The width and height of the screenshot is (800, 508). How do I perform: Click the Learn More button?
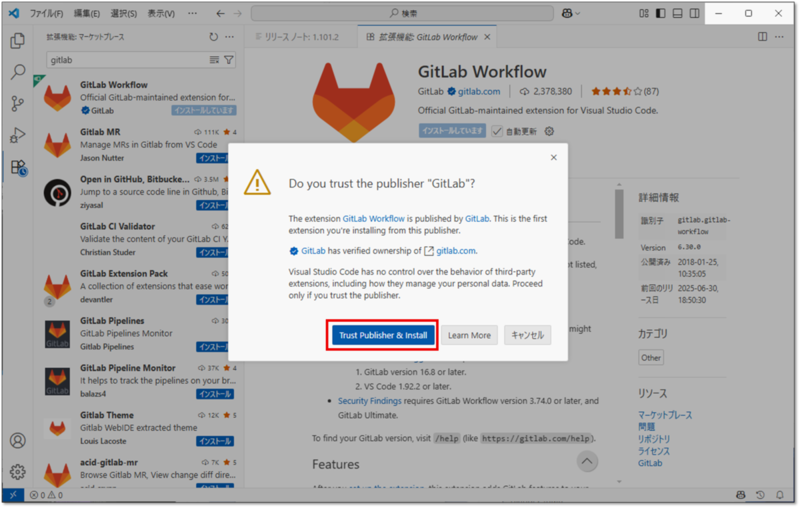[469, 335]
